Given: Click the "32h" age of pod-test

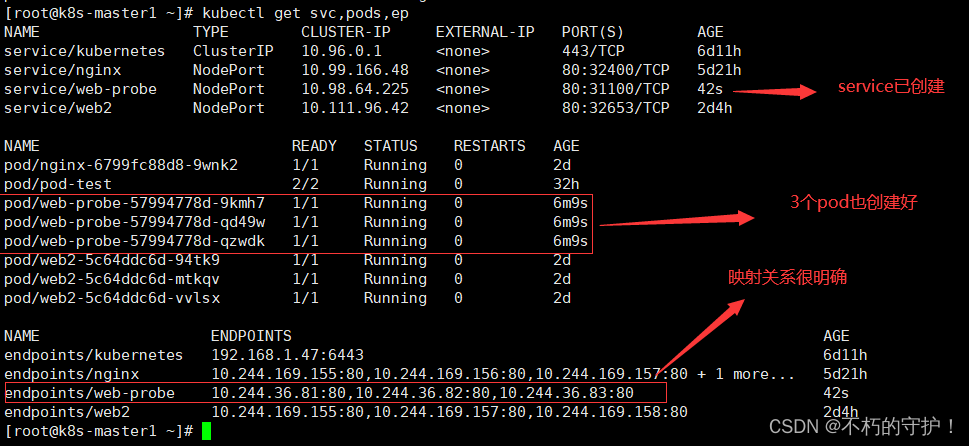Looking at the screenshot, I should 567,184.
